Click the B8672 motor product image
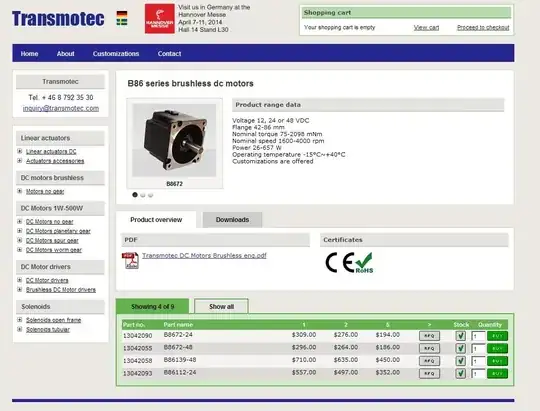Screen dimensions: 540x411 pos(174,140)
